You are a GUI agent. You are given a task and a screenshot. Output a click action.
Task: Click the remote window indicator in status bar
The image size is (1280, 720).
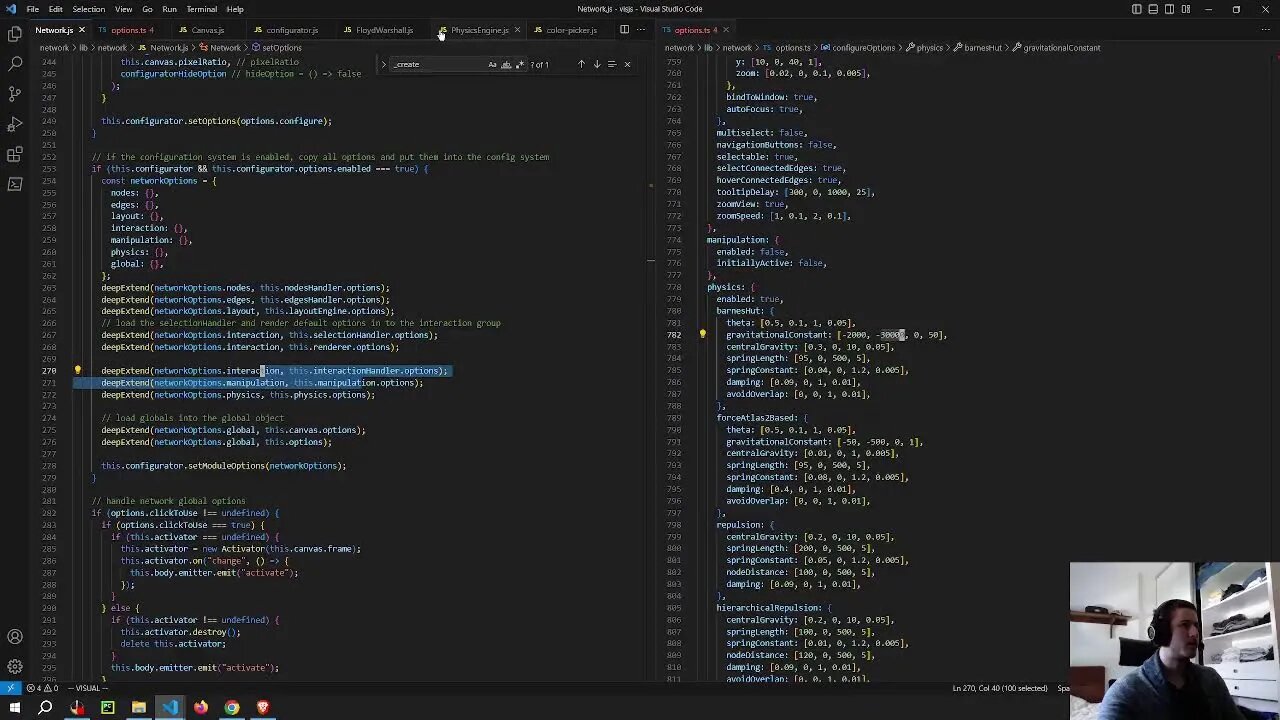(10, 688)
